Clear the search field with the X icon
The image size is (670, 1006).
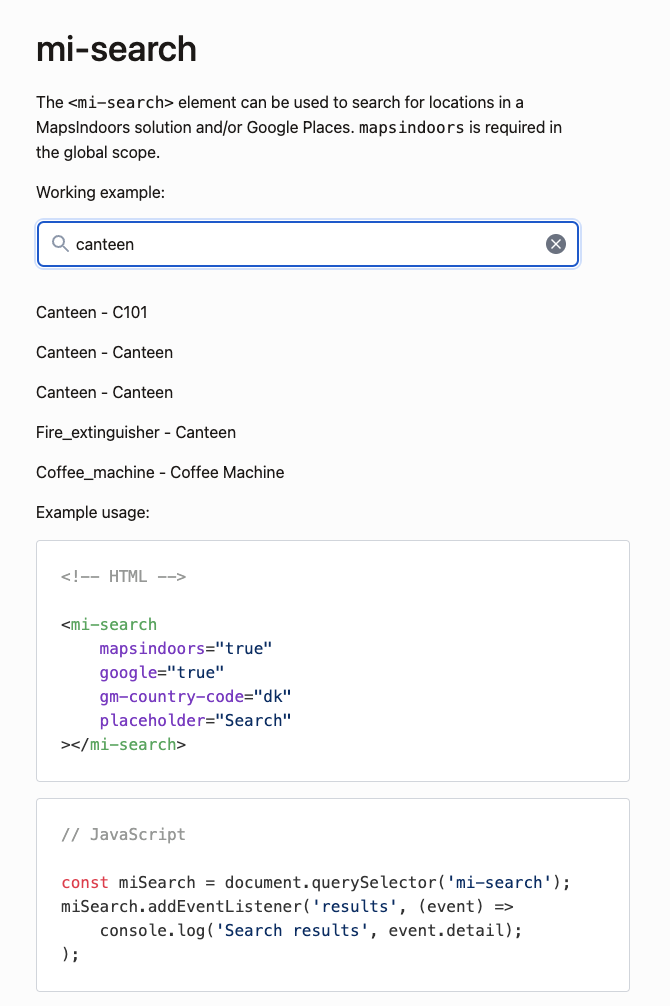(x=556, y=244)
